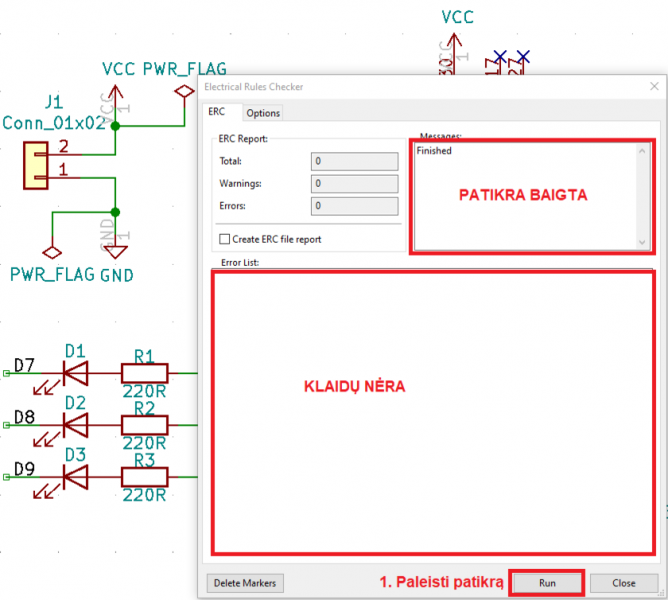This screenshot has height=600, width=668.
Task: Select the D3 LED symbol
Action: pyautogui.click(x=75, y=477)
